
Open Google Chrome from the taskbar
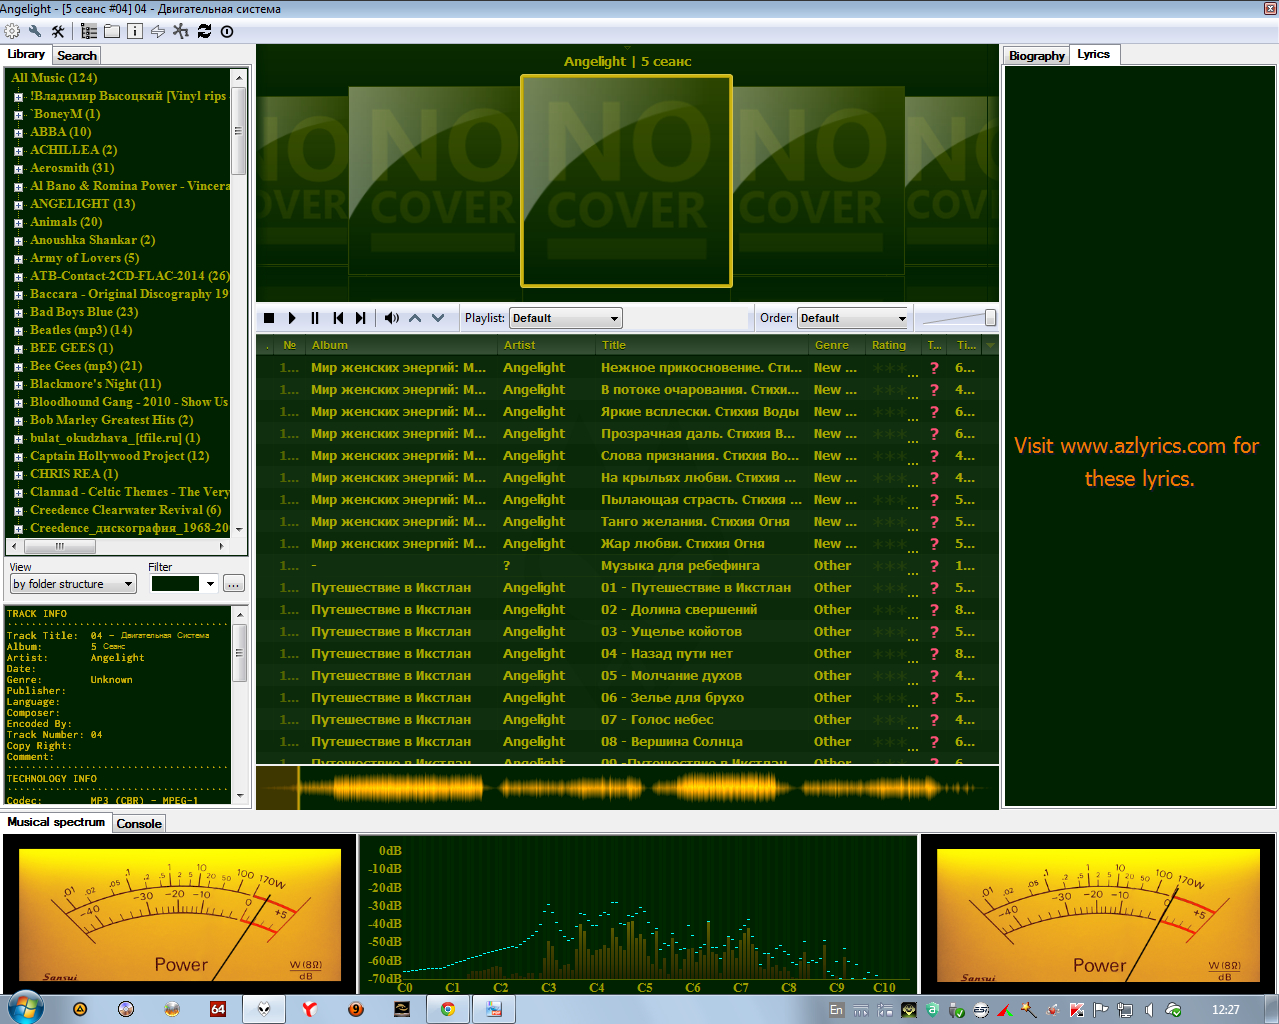[448, 1009]
